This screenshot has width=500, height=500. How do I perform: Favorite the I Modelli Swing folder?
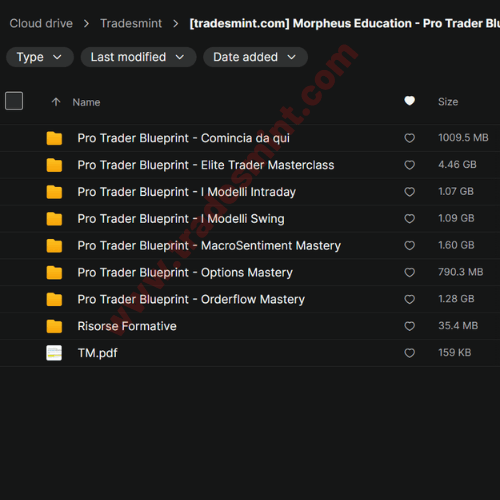pos(410,219)
